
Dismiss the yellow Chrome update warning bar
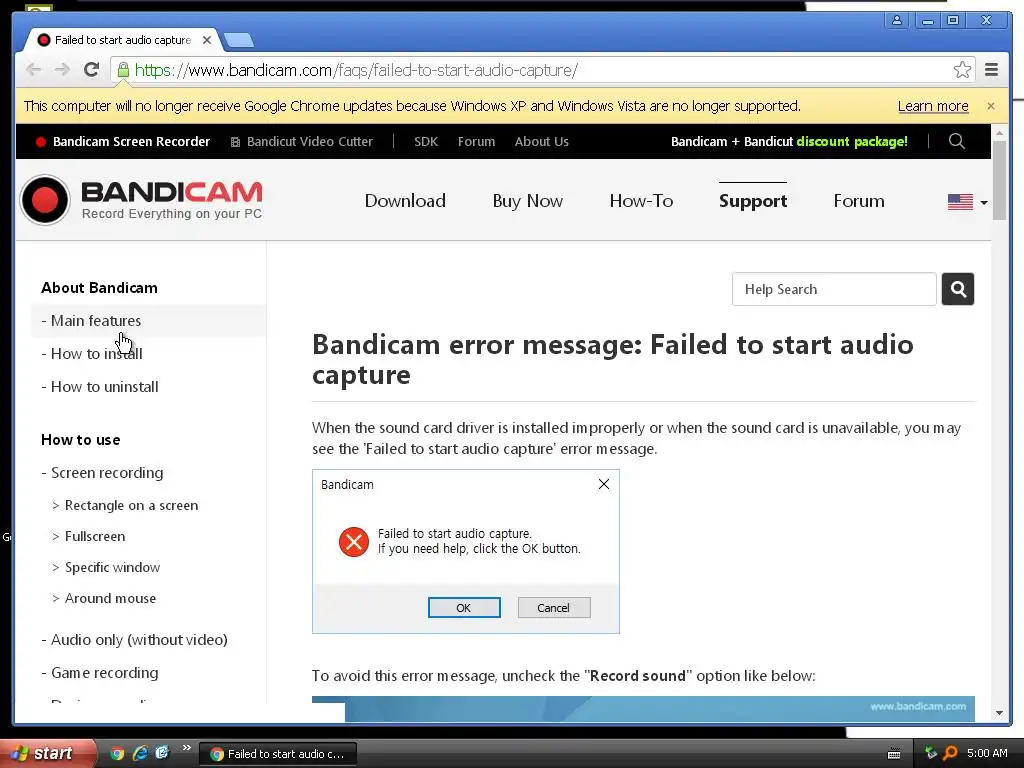pyautogui.click(x=991, y=106)
